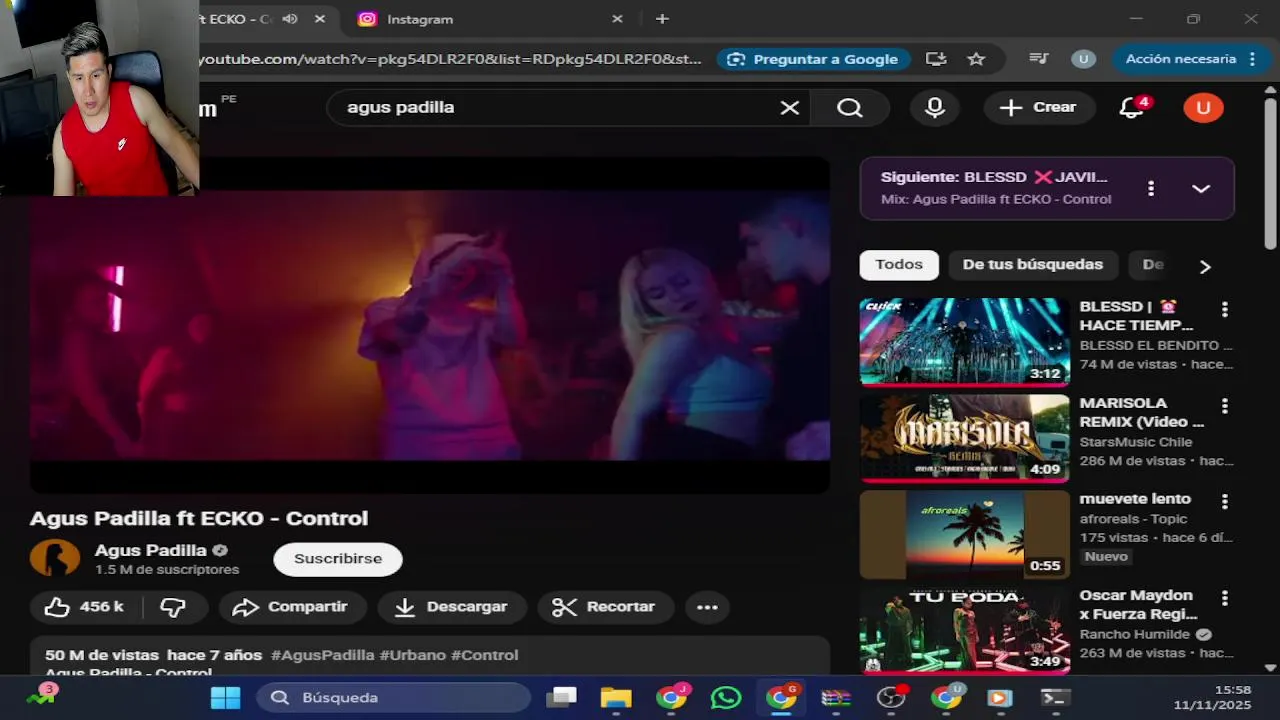Run search with the magnifier button
The width and height of the screenshot is (1280, 720).
850,107
